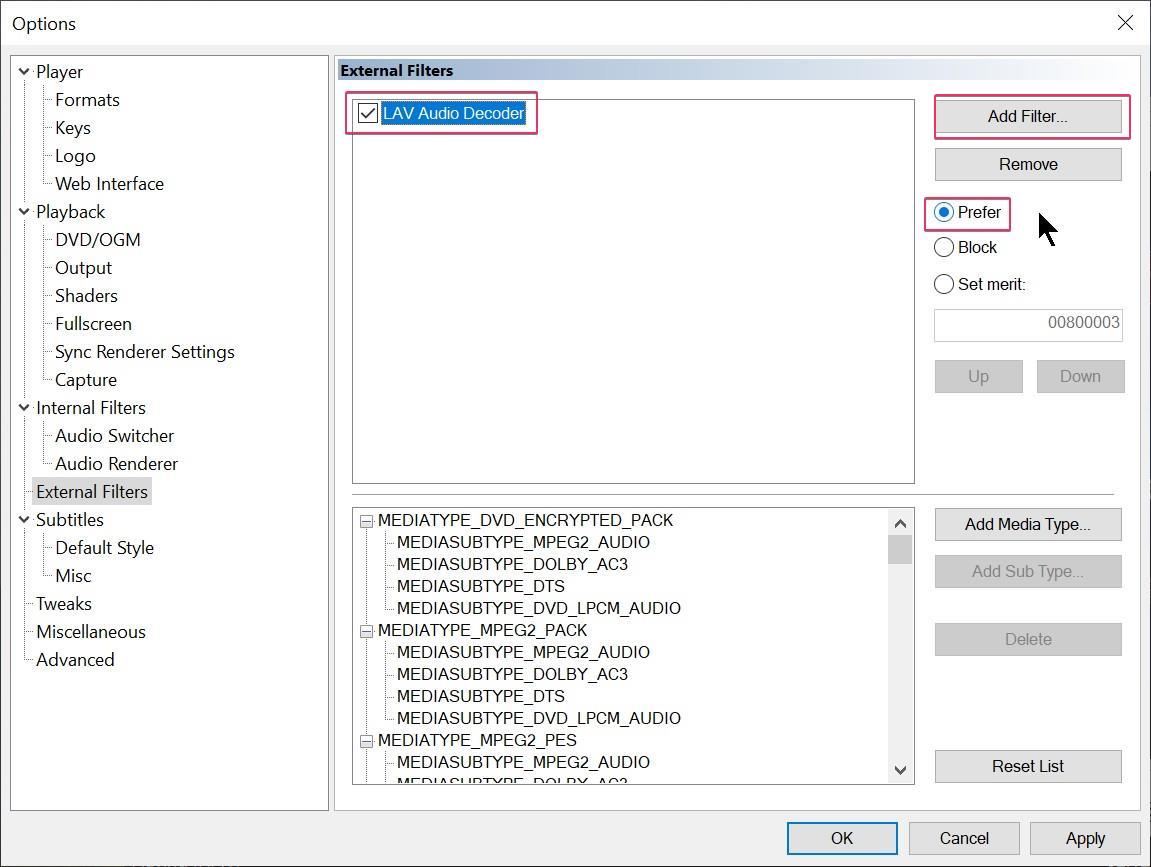The width and height of the screenshot is (1151, 867).
Task: Confirm with the OK button
Action: pyautogui.click(x=842, y=838)
